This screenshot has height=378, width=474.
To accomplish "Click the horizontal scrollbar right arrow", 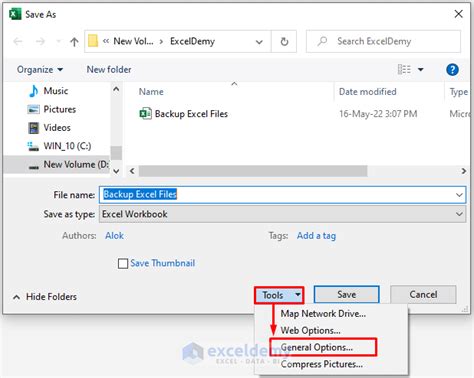I will (x=464, y=171).
